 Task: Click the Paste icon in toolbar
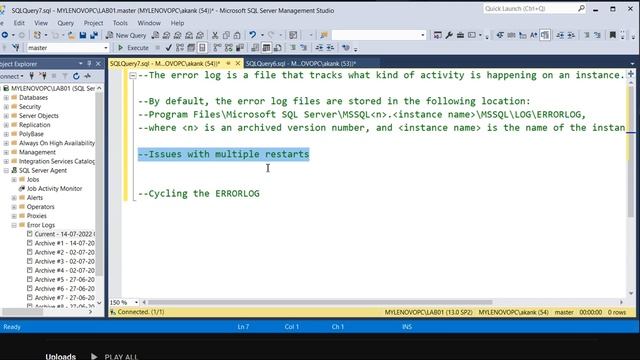pyautogui.click(x=237, y=36)
